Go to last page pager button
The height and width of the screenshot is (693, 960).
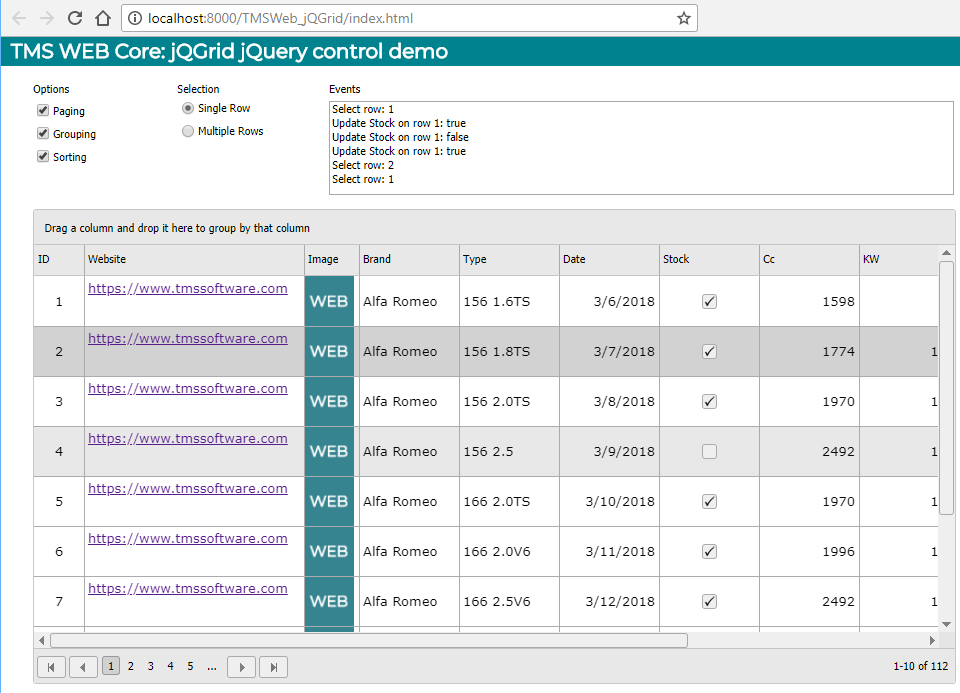(x=273, y=667)
